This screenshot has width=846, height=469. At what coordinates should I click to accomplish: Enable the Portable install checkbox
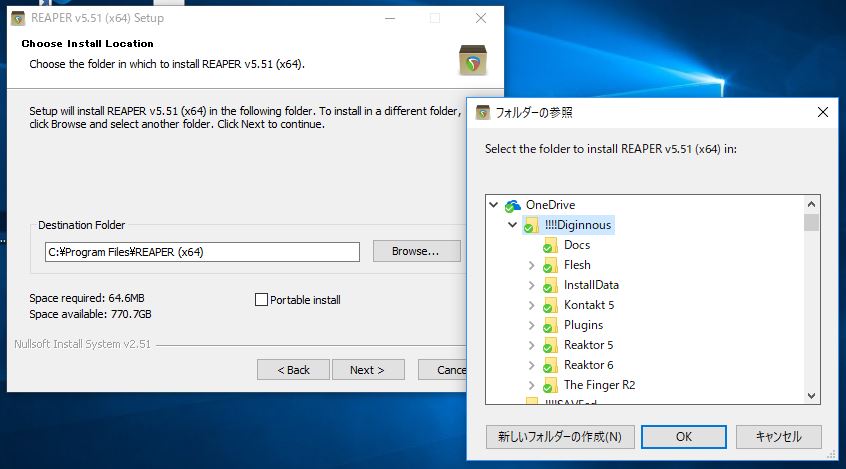[261, 300]
